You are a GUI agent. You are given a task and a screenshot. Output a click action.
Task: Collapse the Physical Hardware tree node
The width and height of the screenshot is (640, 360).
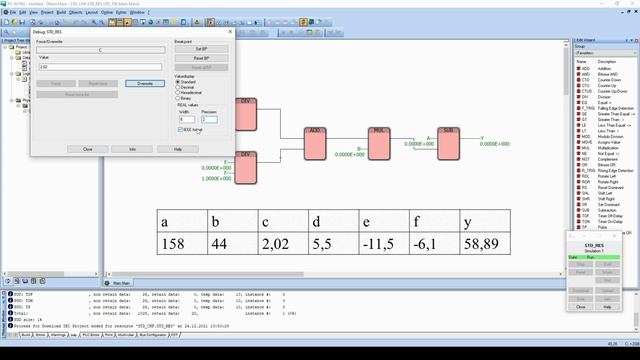click(x=12, y=100)
